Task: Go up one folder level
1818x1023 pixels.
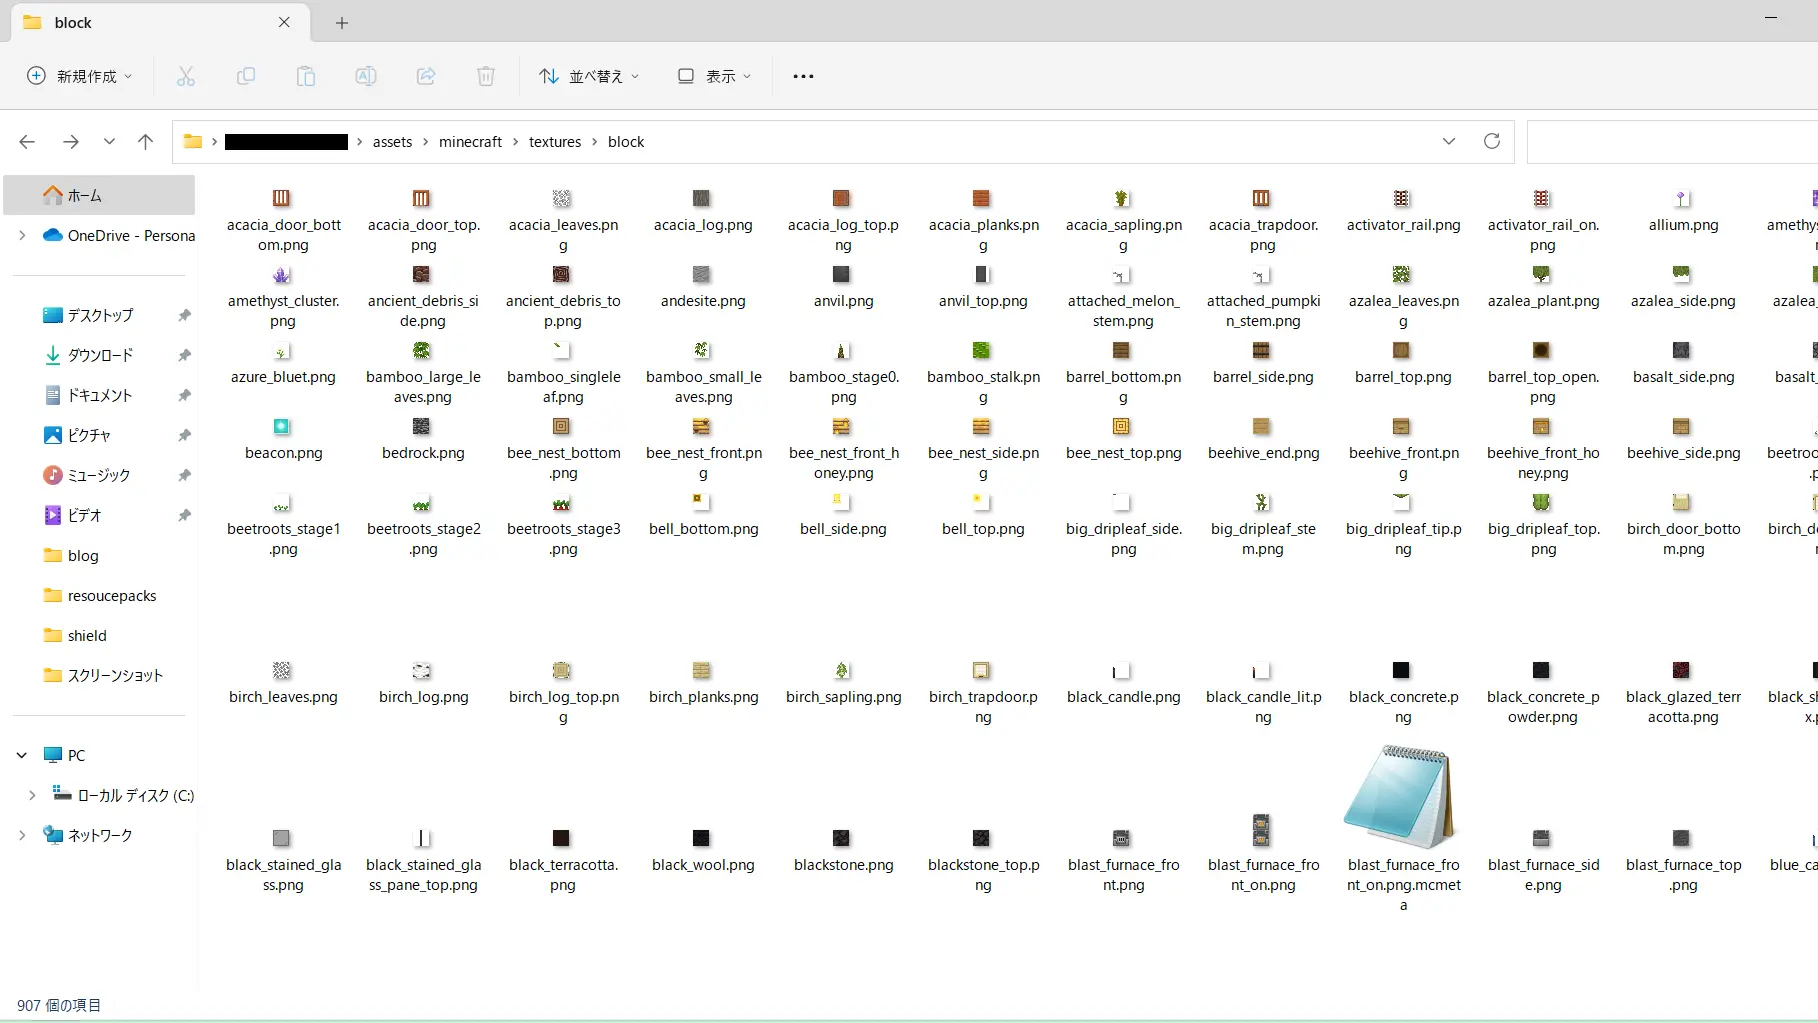Action: click(x=145, y=141)
